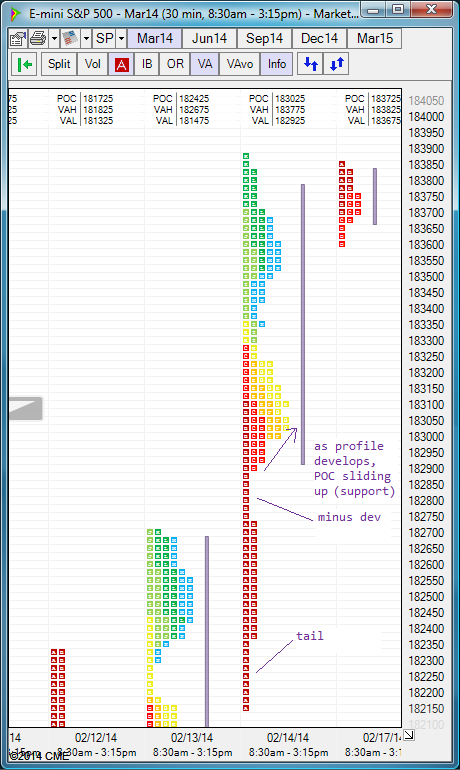This screenshot has width=460, height=770.
Task: Click the 'minus dev' annotation text
Action: click(x=349, y=517)
